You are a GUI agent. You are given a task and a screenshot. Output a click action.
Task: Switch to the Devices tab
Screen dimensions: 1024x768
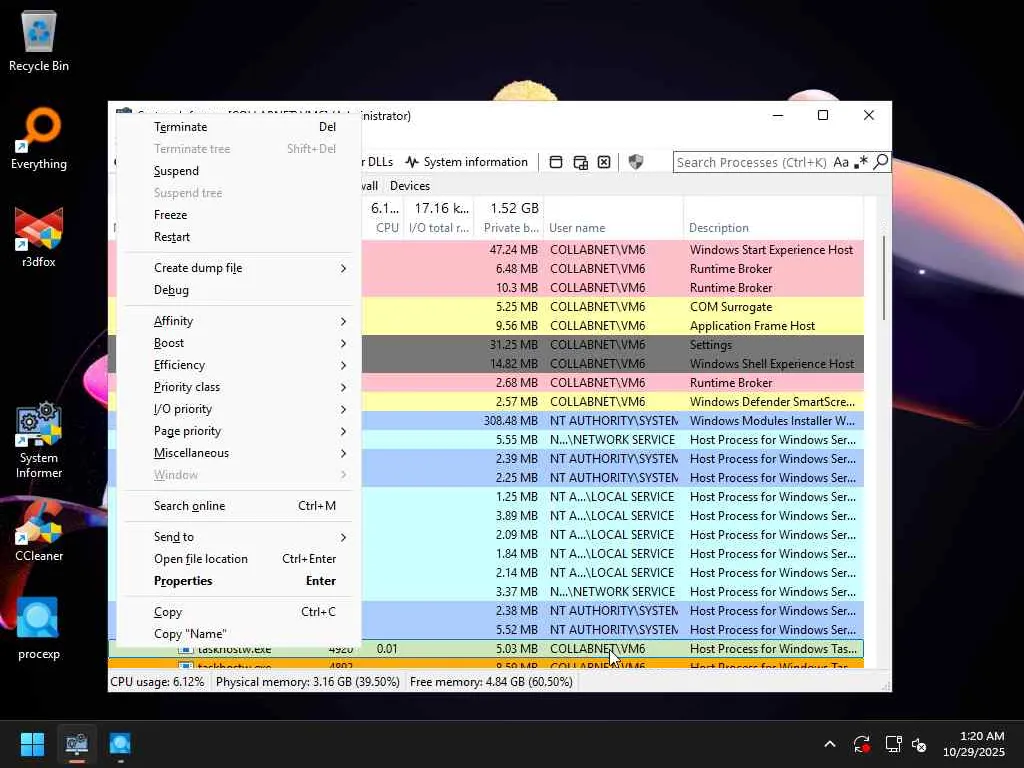tap(410, 185)
